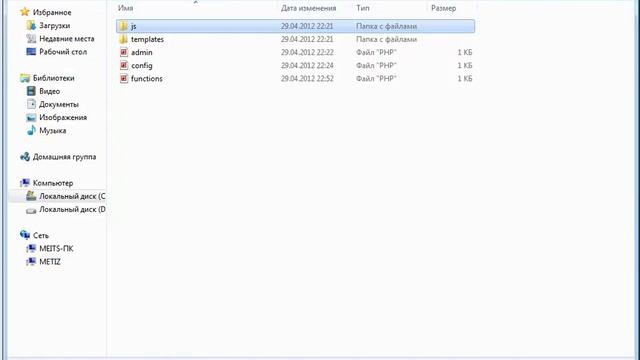The image size is (640, 360).
Task: Sort by Дата изменения column header
Action: tap(308, 8)
